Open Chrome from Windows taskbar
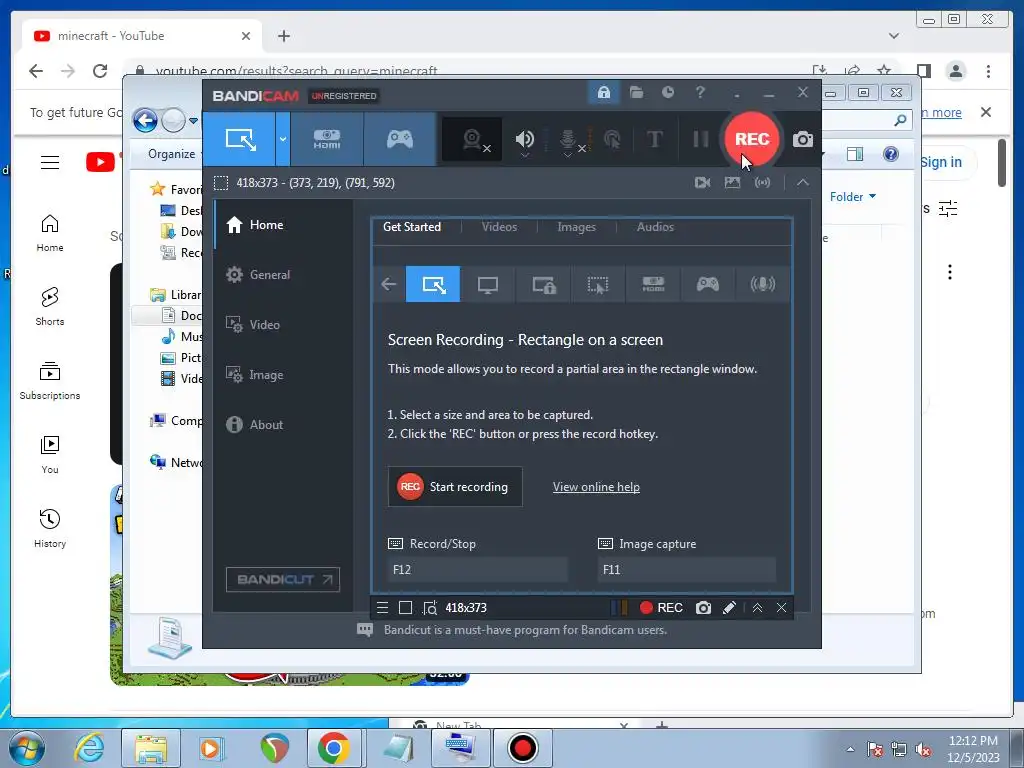1024x768 pixels. pyautogui.click(x=334, y=748)
